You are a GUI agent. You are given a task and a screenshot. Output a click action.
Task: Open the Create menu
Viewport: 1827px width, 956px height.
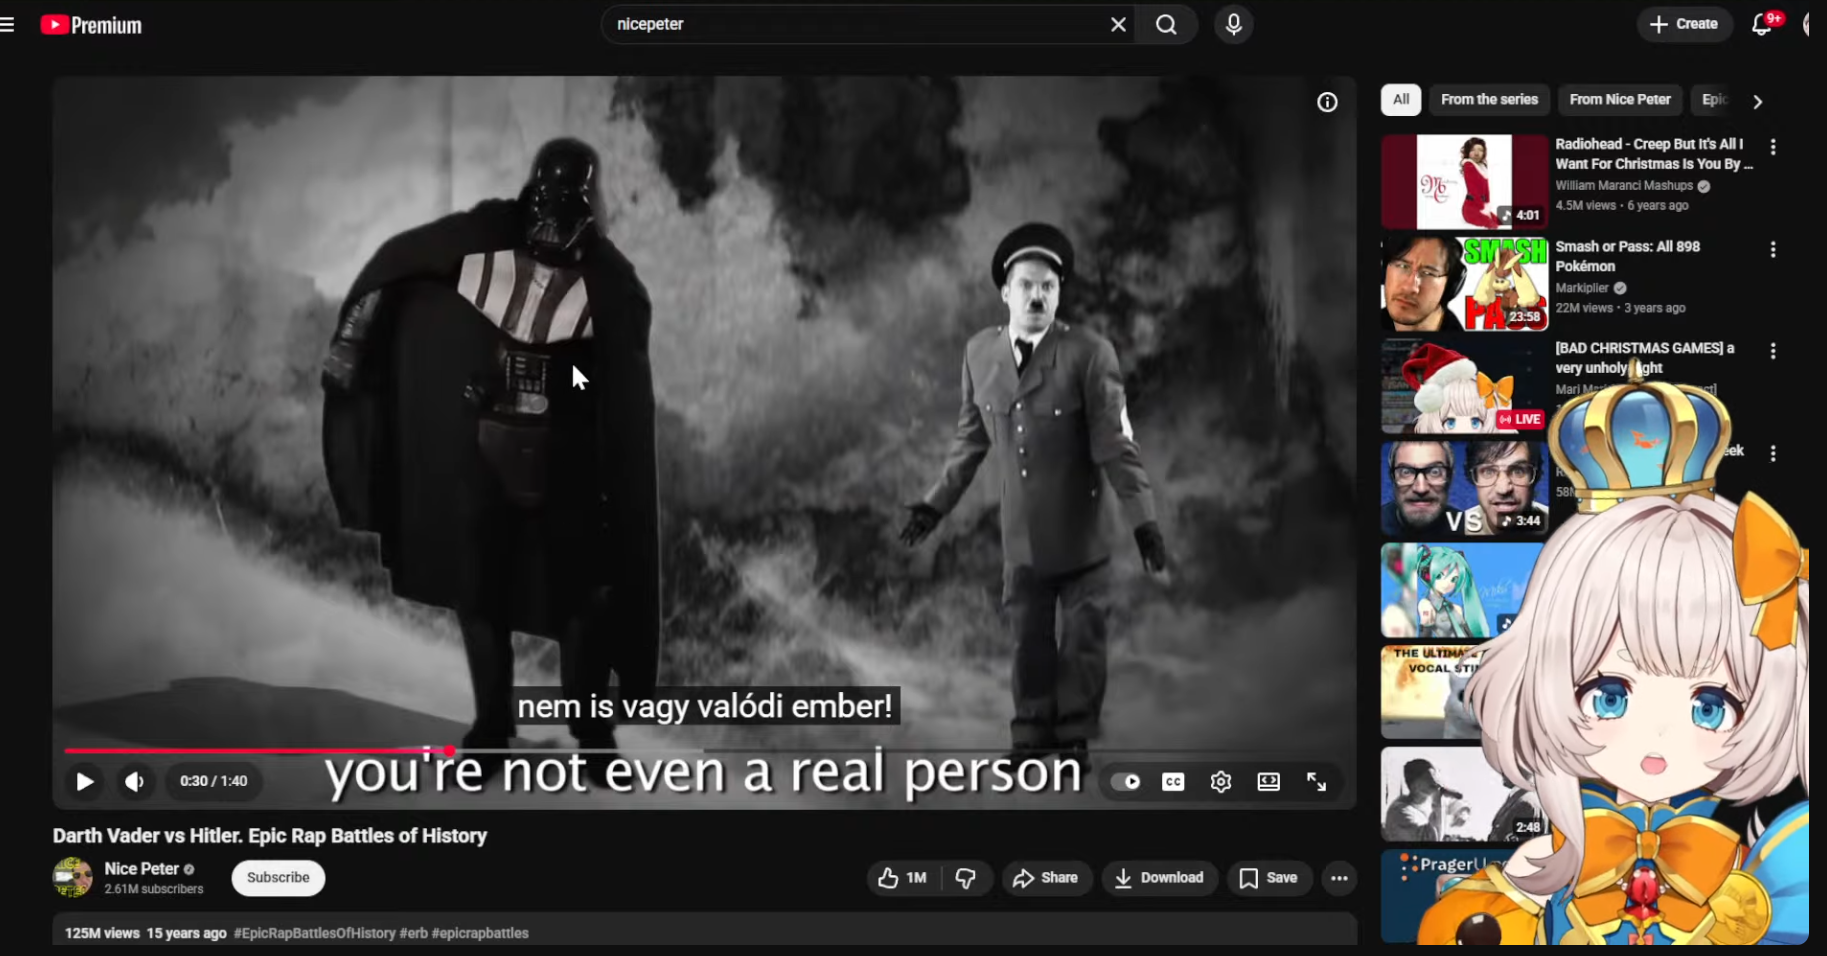(1684, 24)
